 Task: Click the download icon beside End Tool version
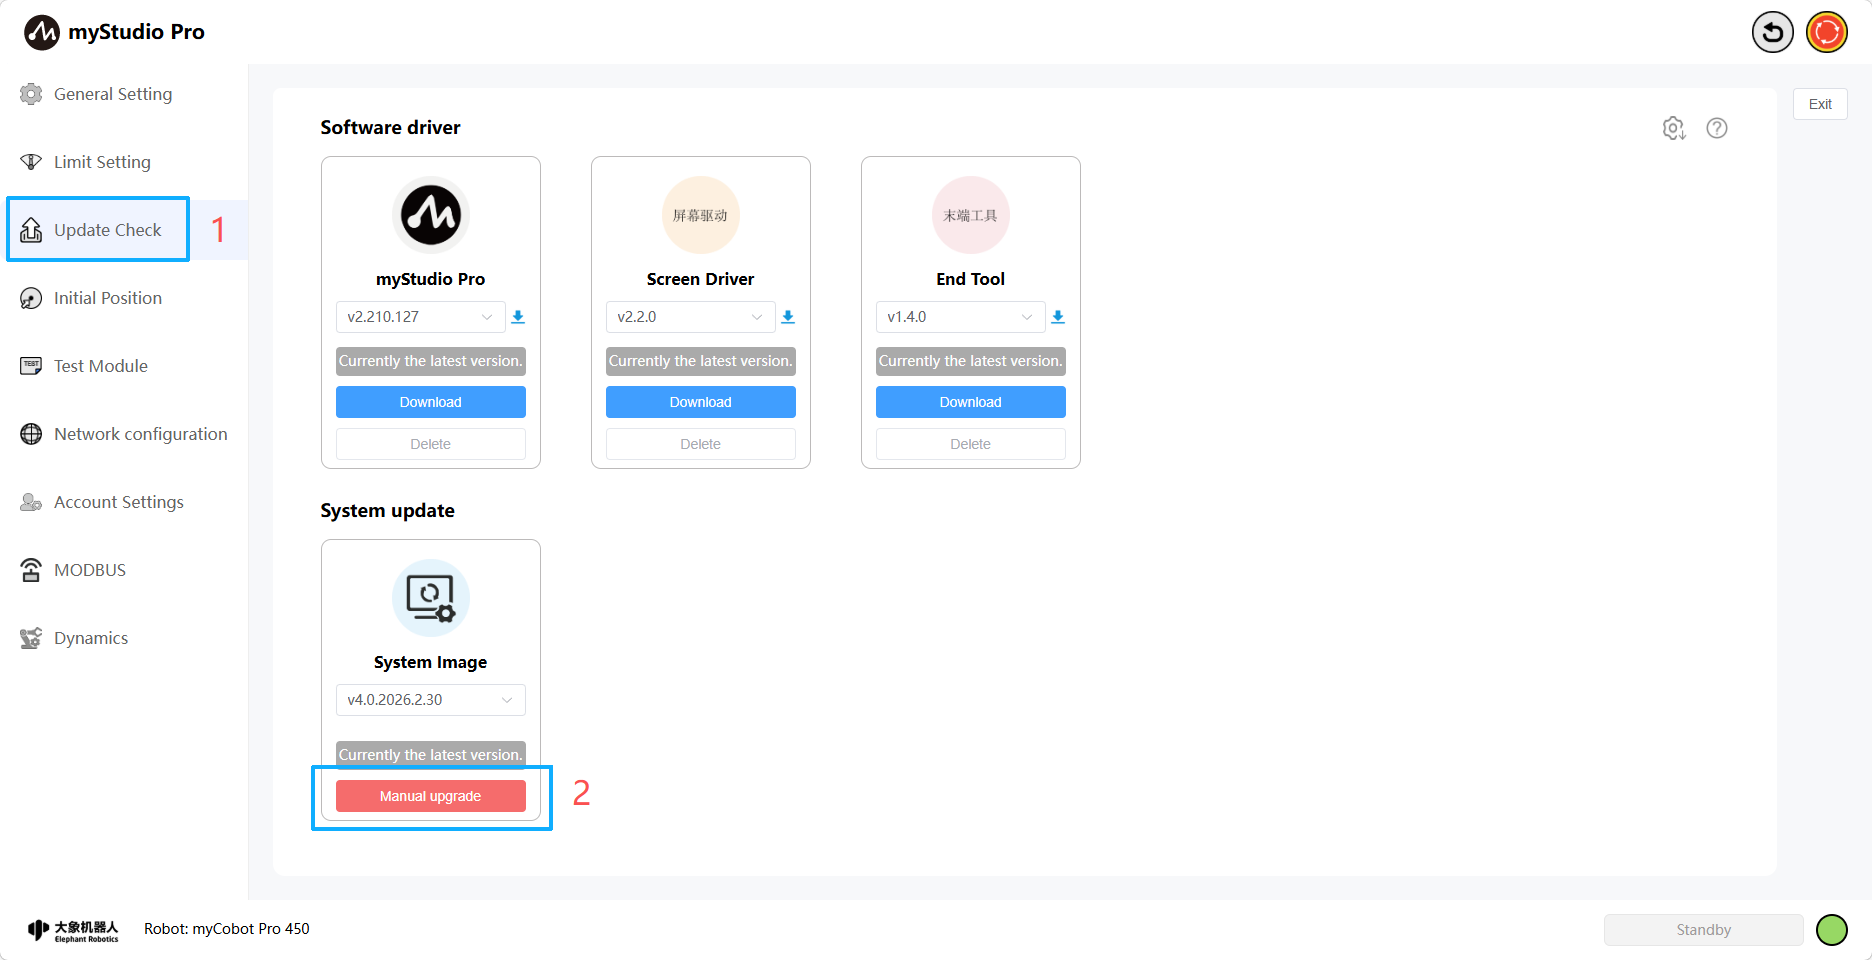tap(1058, 316)
